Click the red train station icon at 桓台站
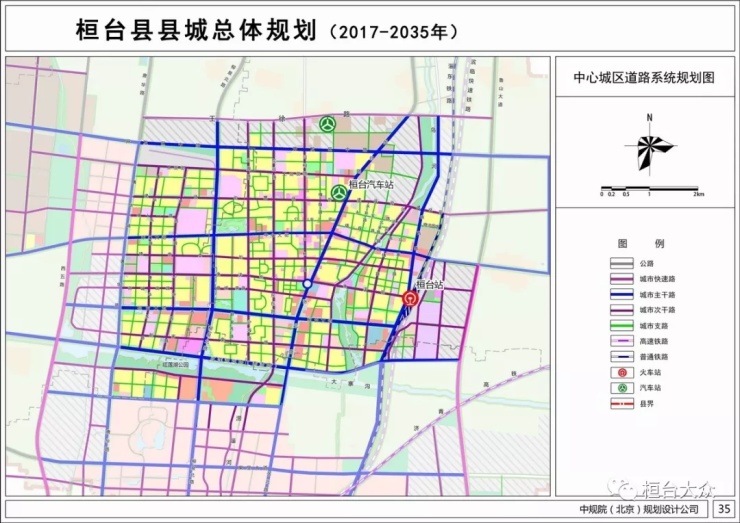Screen dimensions: 740x523 pyautogui.click(x=411, y=299)
